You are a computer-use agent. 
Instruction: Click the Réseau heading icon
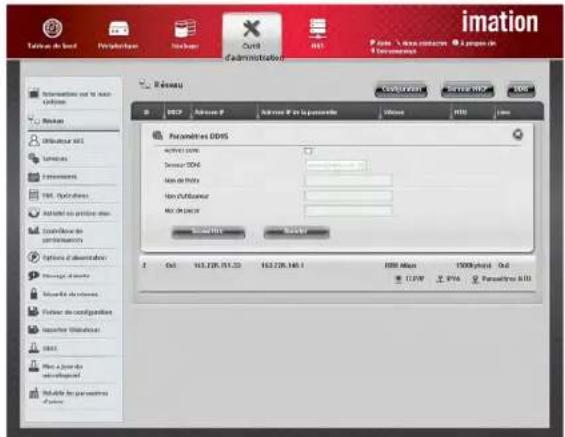[x=145, y=84]
